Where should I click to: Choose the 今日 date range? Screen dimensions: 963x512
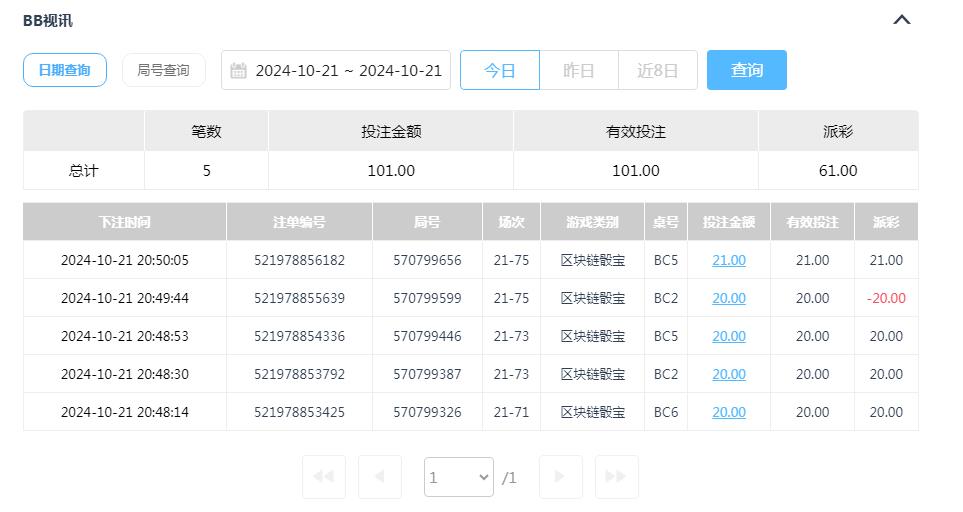[x=499, y=70]
